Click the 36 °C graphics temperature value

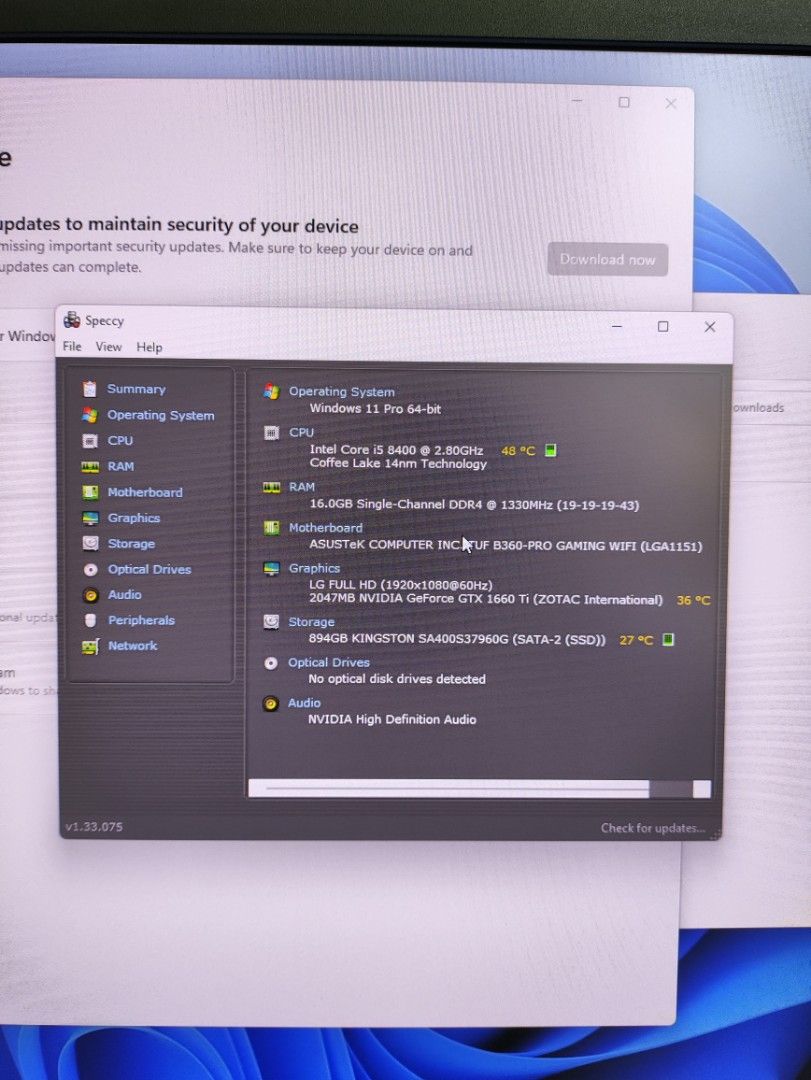click(694, 601)
